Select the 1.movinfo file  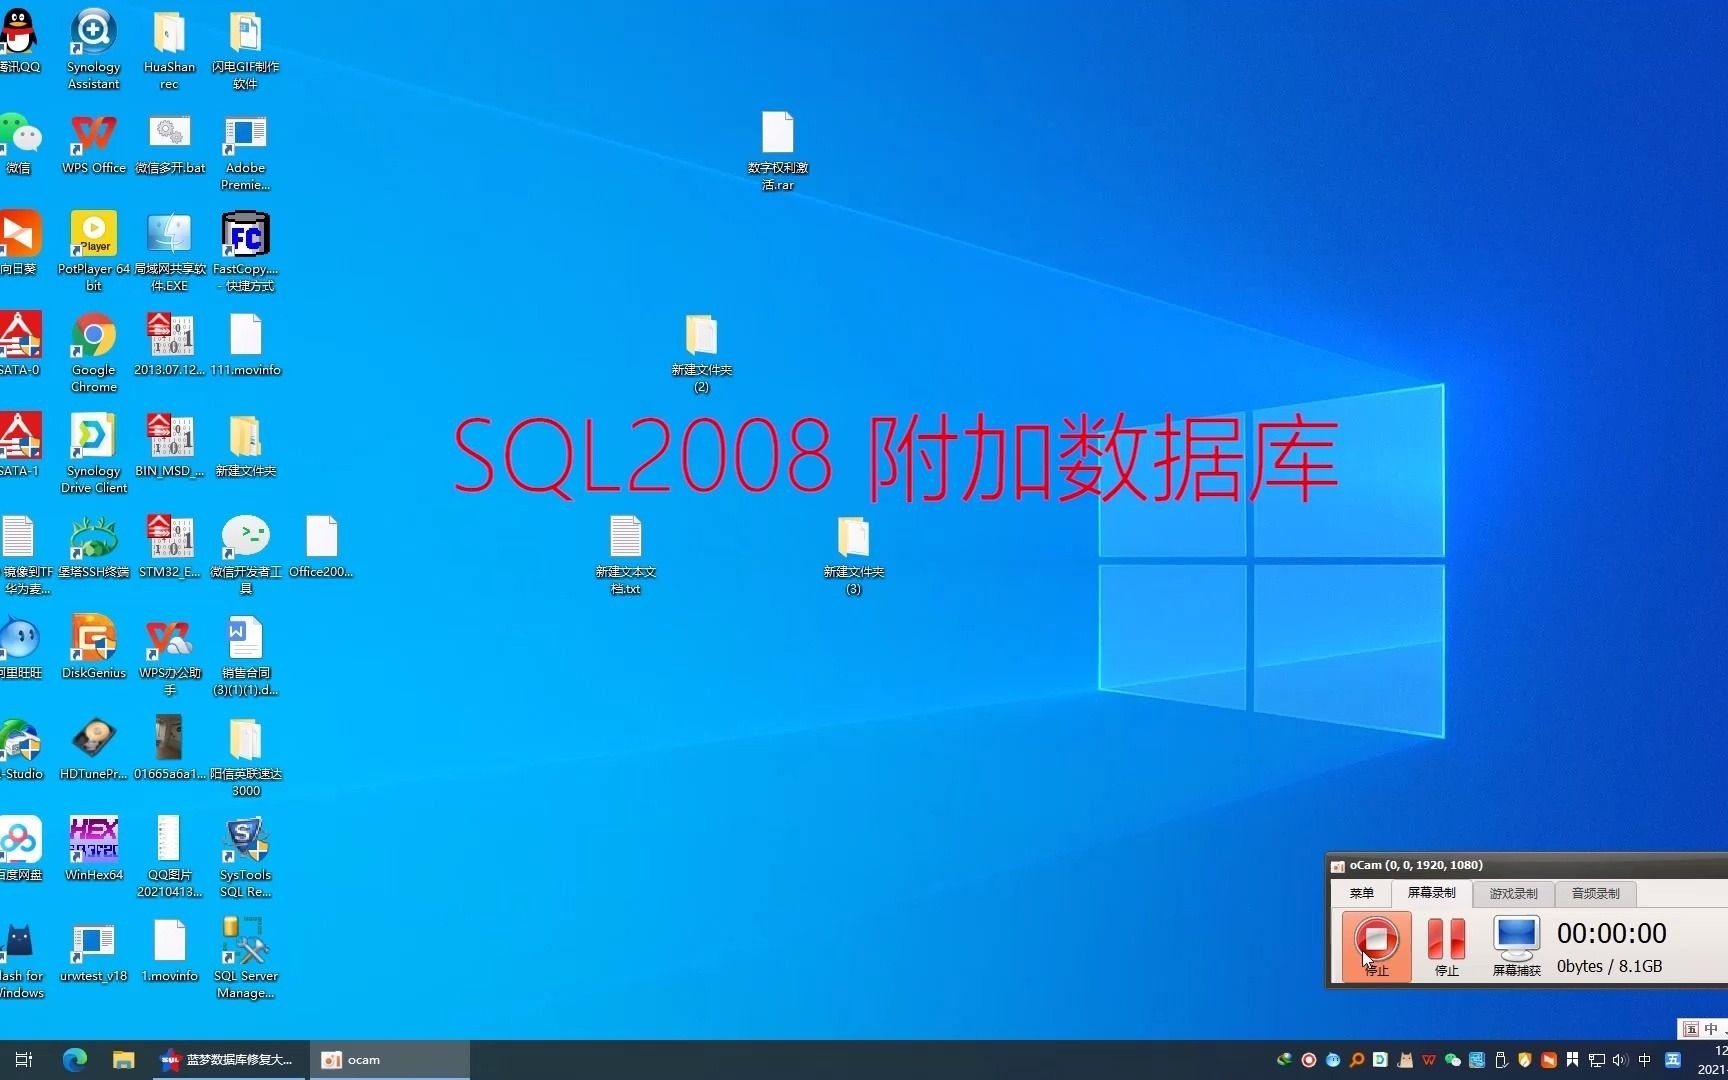169,950
